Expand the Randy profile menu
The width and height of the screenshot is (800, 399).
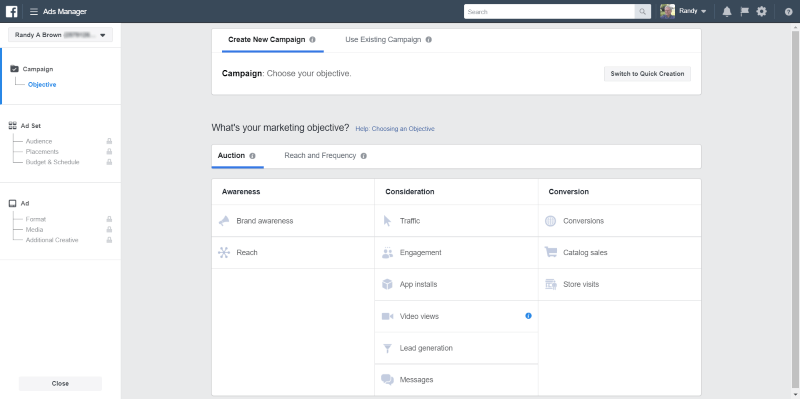coord(683,11)
